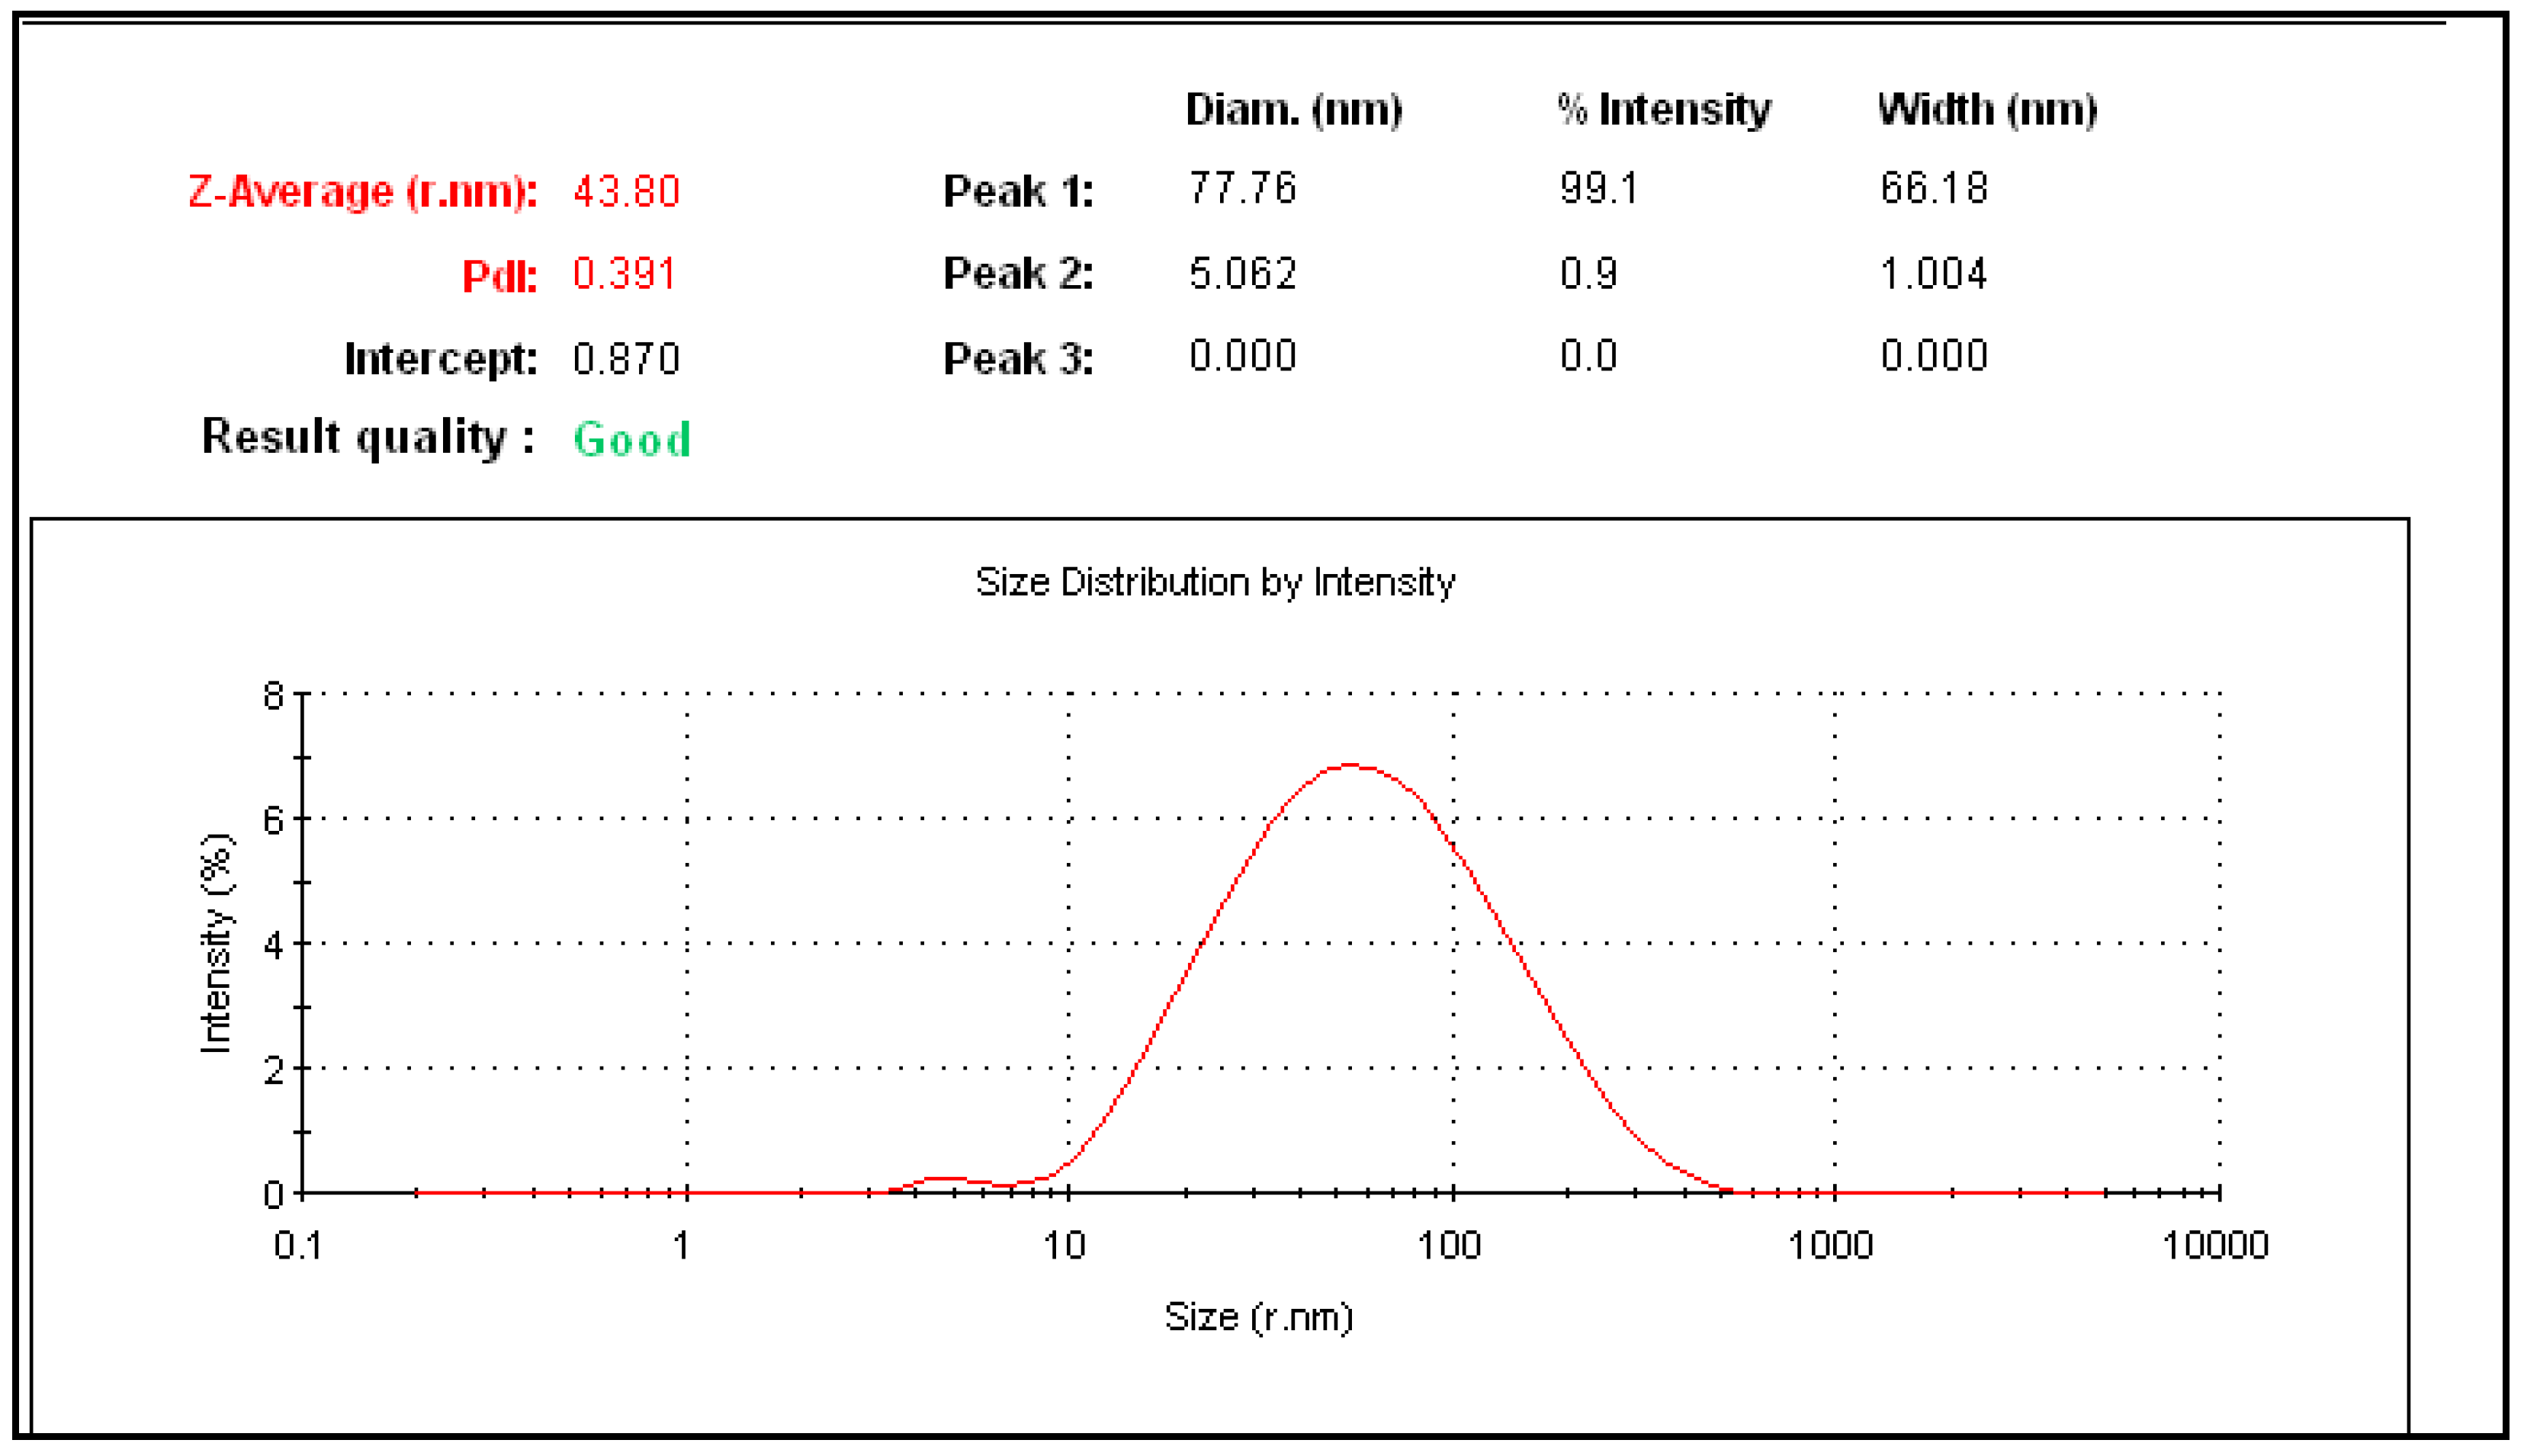Select the % Intensity column header

[1664, 110]
